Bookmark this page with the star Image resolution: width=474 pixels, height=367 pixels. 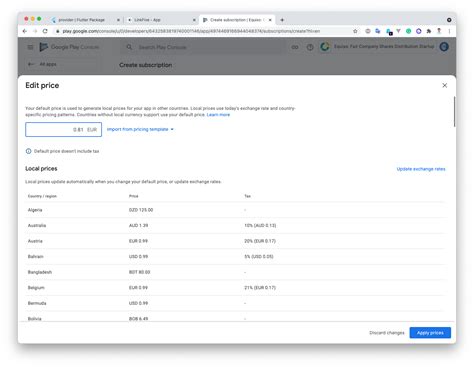[x=355, y=31]
